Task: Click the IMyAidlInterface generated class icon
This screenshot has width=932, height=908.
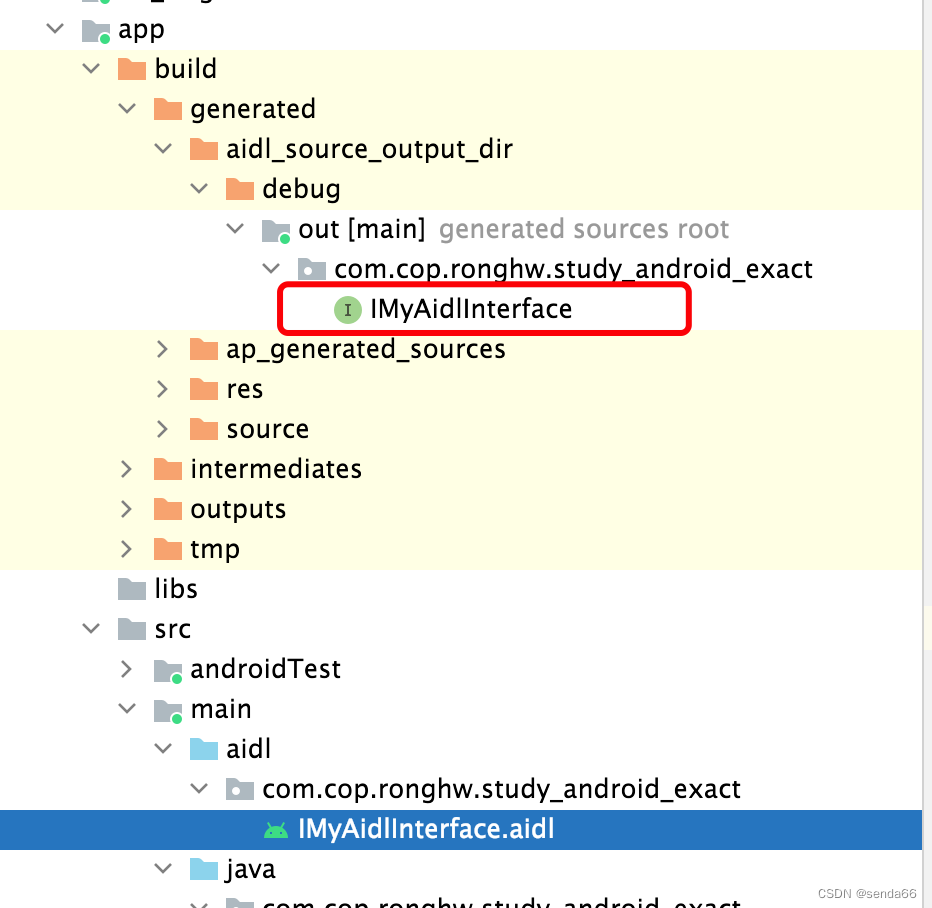Action: tap(347, 310)
